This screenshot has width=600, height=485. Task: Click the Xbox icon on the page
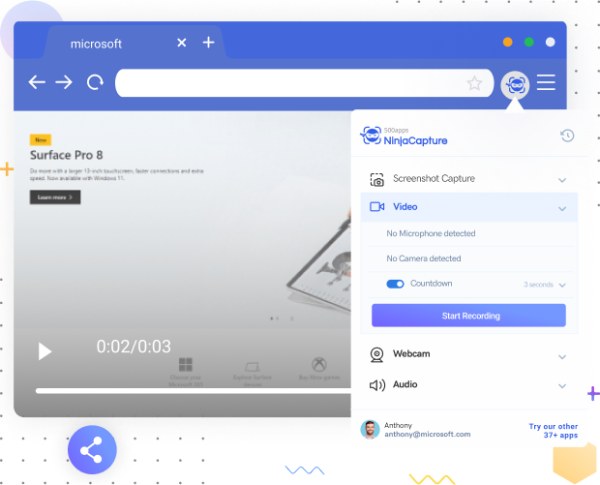[319, 364]
